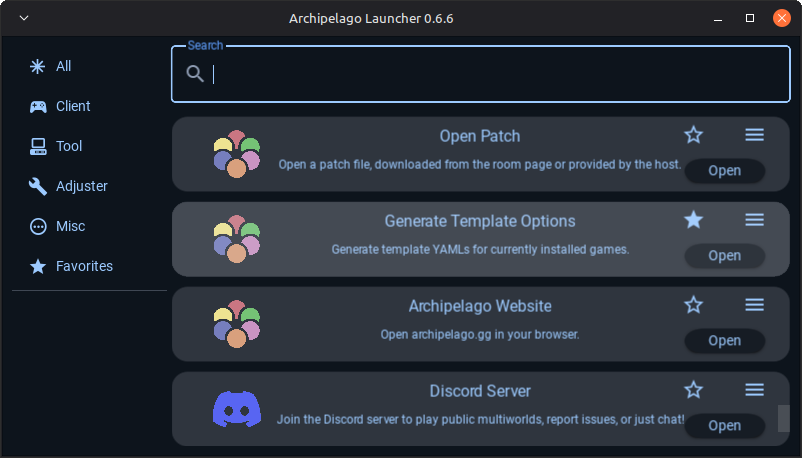This screenshot has width=802, height=458.
Task: Click Open button for Archipelago Website
Action: click(x=725, y=340)
